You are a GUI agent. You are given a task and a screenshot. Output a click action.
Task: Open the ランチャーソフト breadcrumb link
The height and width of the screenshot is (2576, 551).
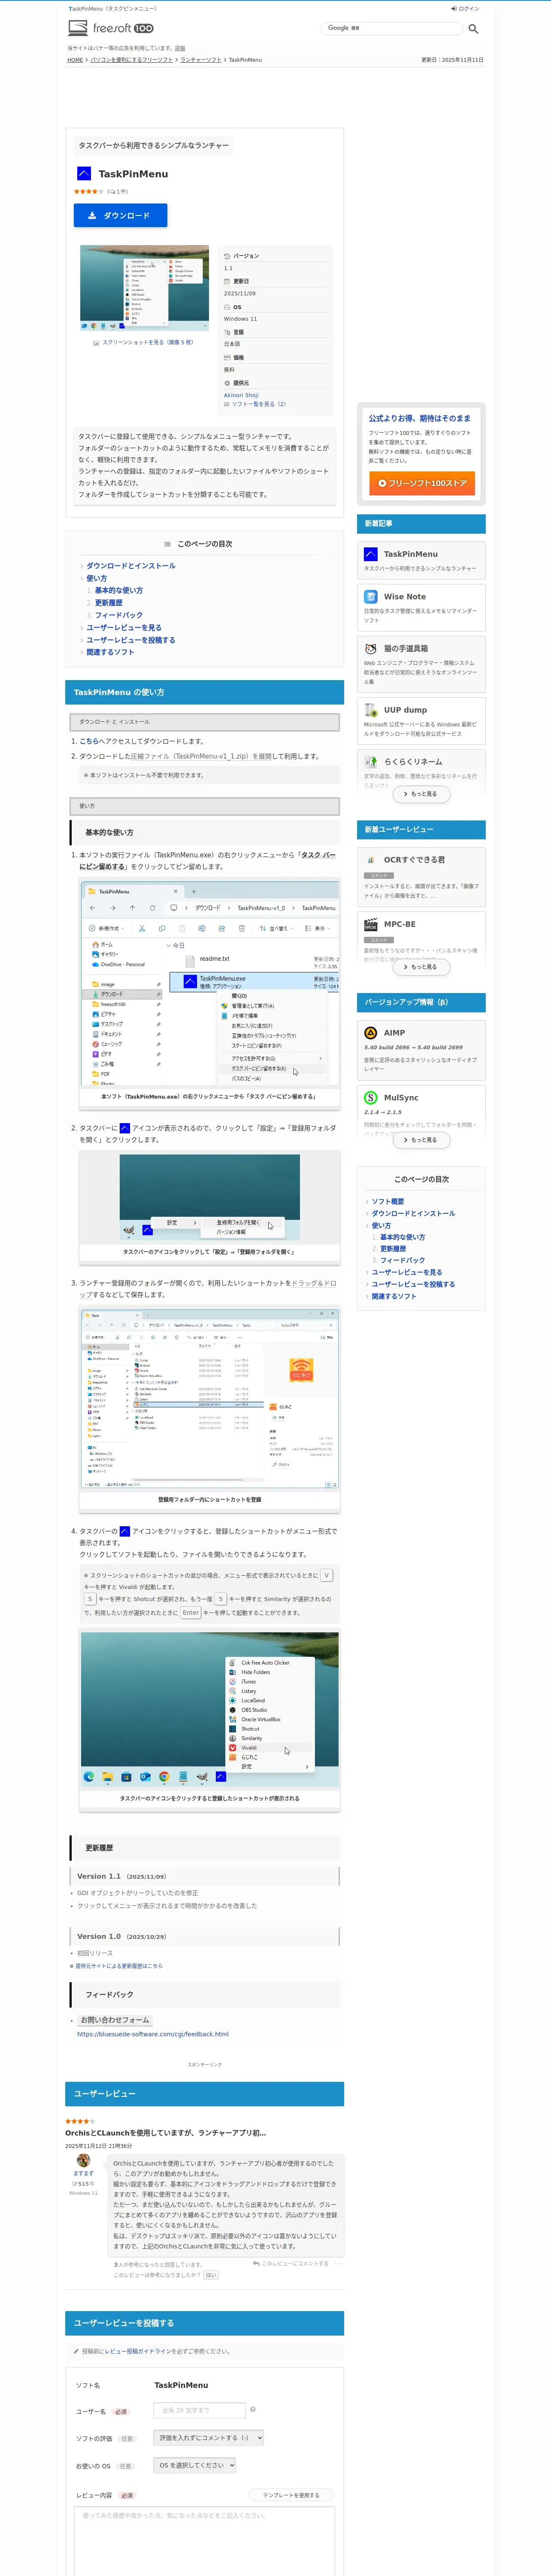[x=201, y=60]
